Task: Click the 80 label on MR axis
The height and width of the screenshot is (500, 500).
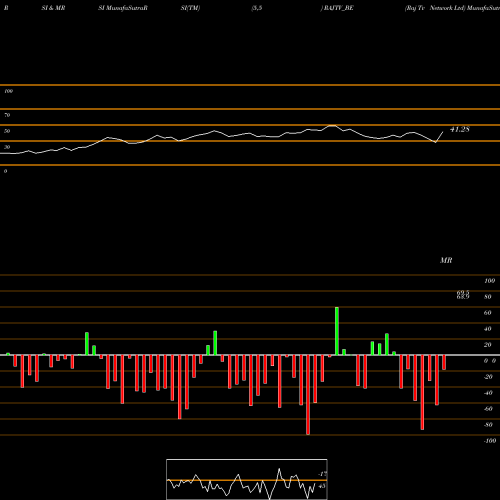Action: (488, 297)
